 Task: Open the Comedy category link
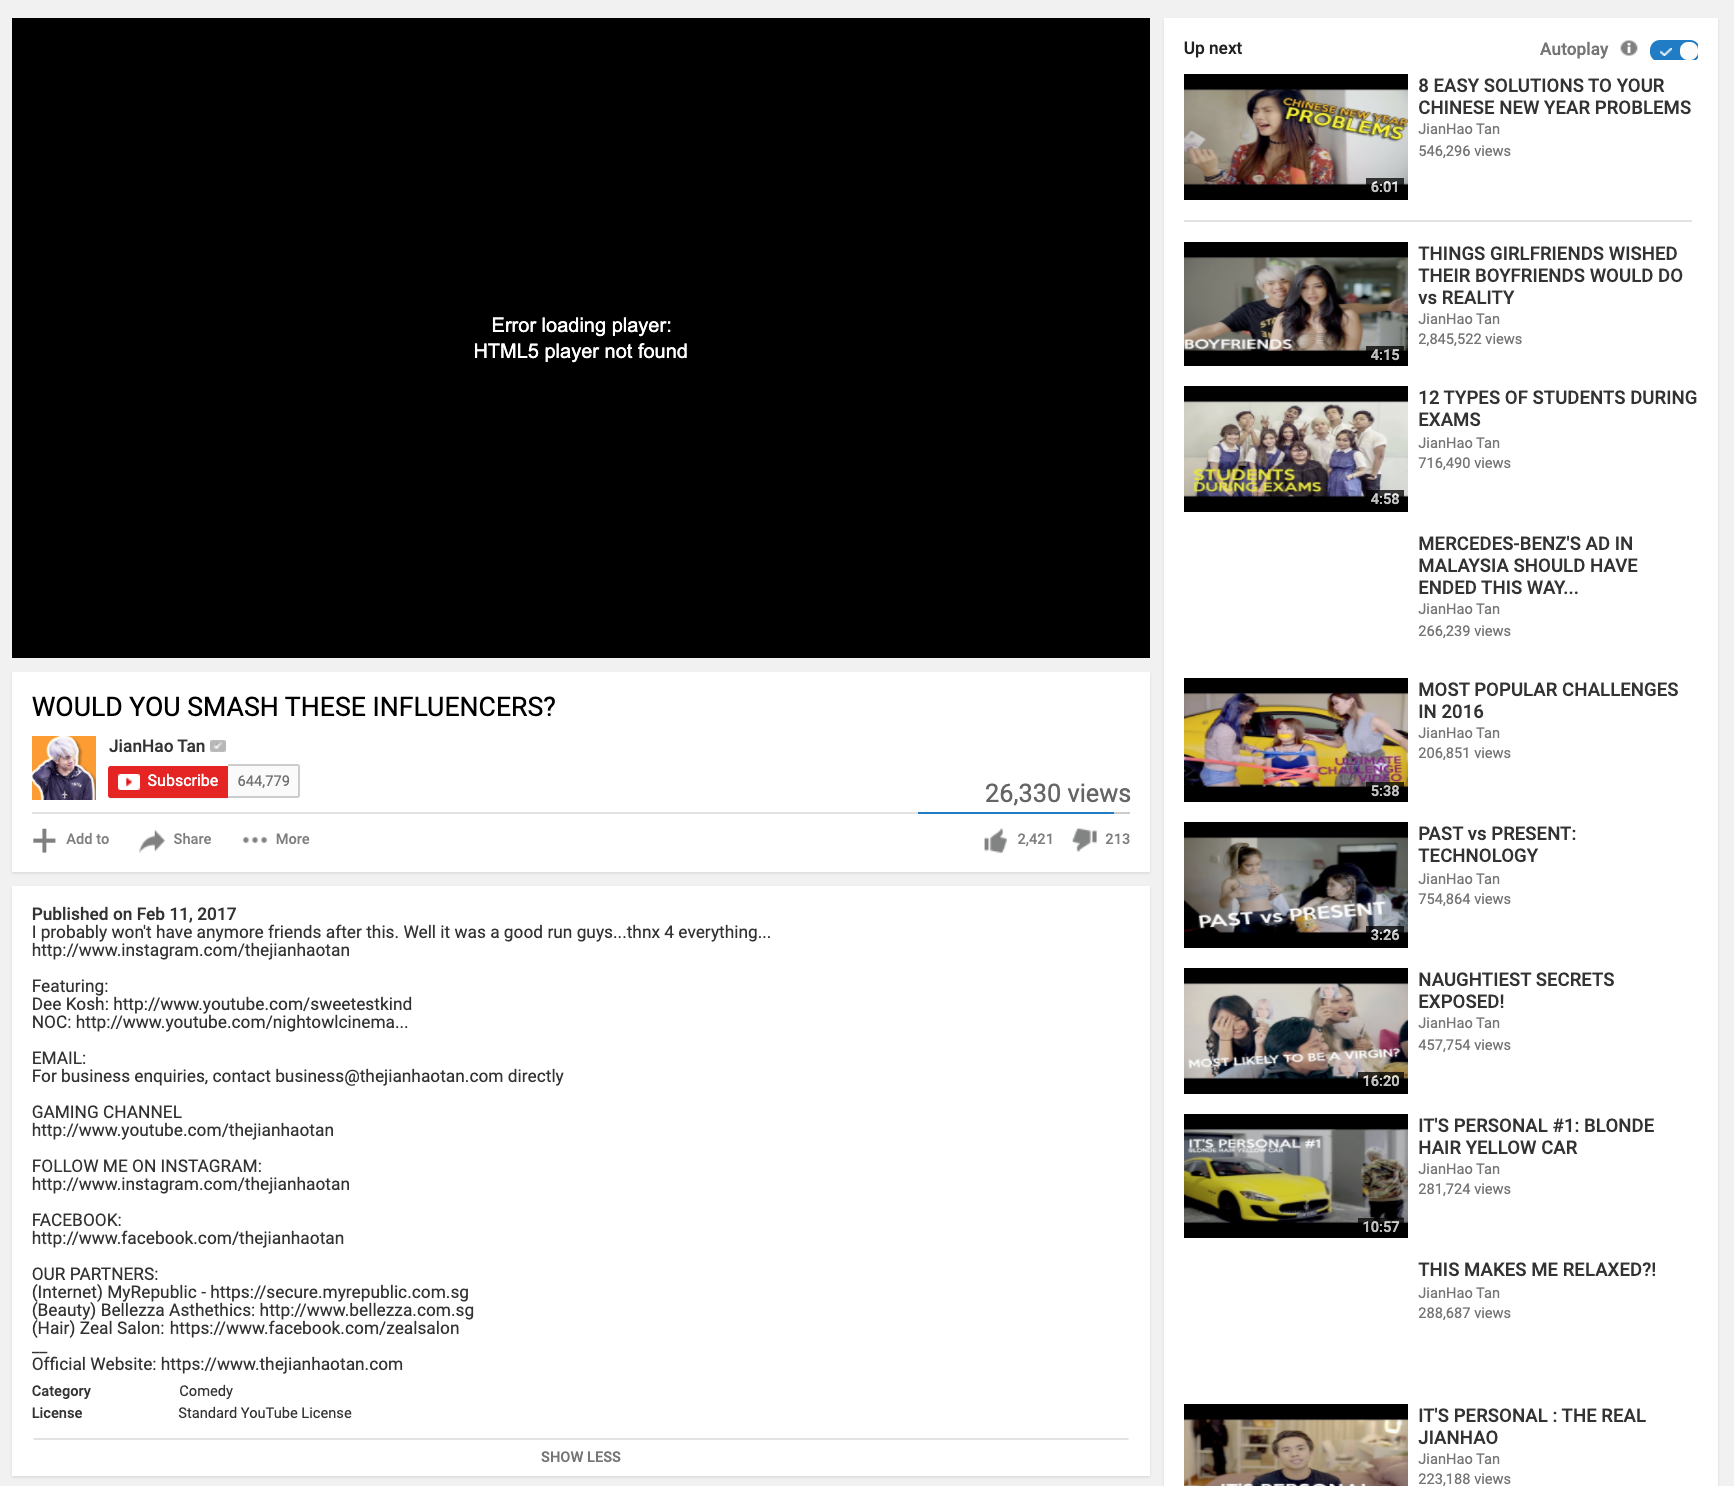(206, 1391)
